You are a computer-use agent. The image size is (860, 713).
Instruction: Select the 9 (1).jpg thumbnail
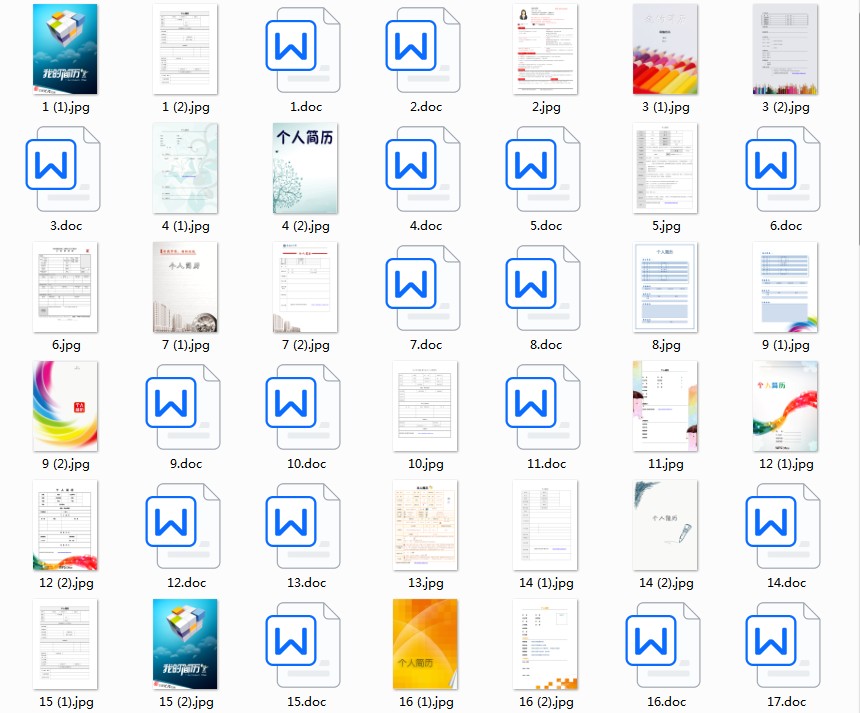(785, 287)
